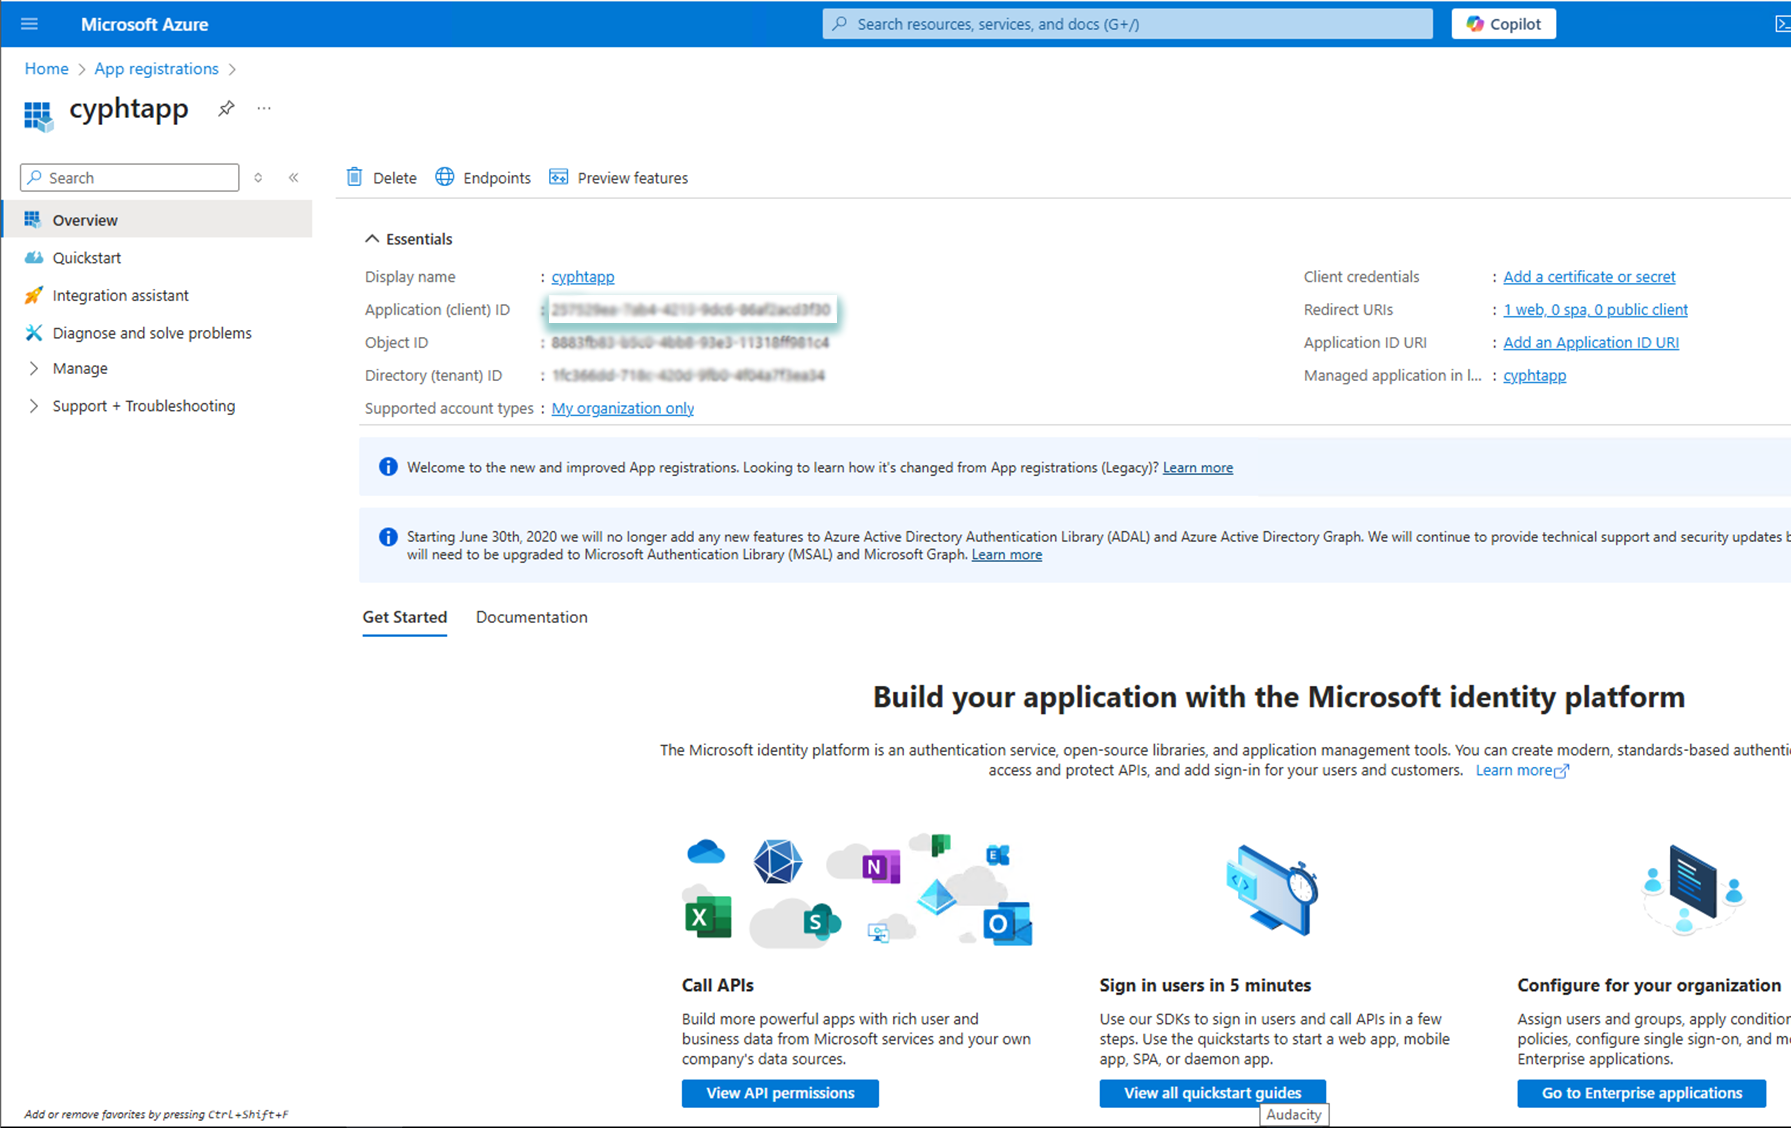
Task: Click Add an Application ID URI
Action: 1590,343
